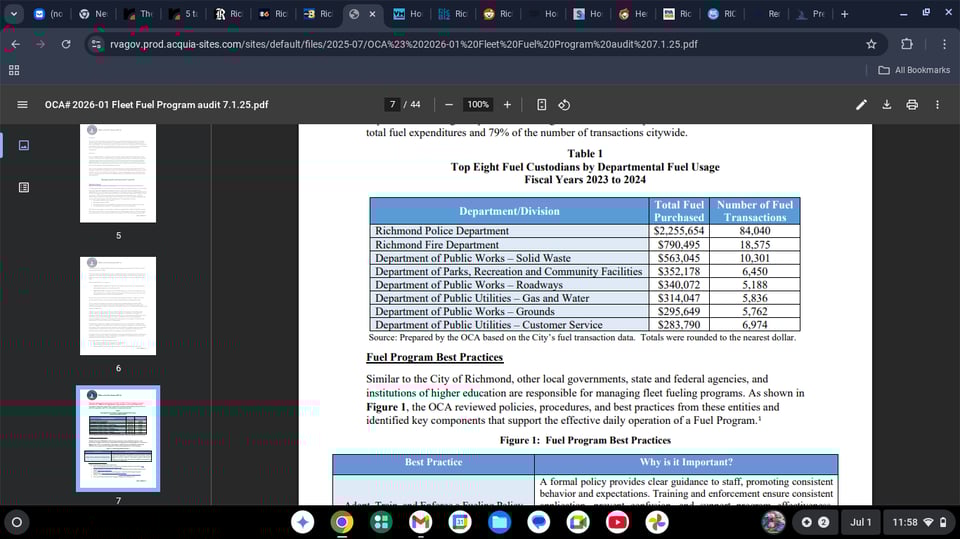Click the '6,974' transactions cell
The height and width of the screenshot is (539, 960).
tap(755, 325)
